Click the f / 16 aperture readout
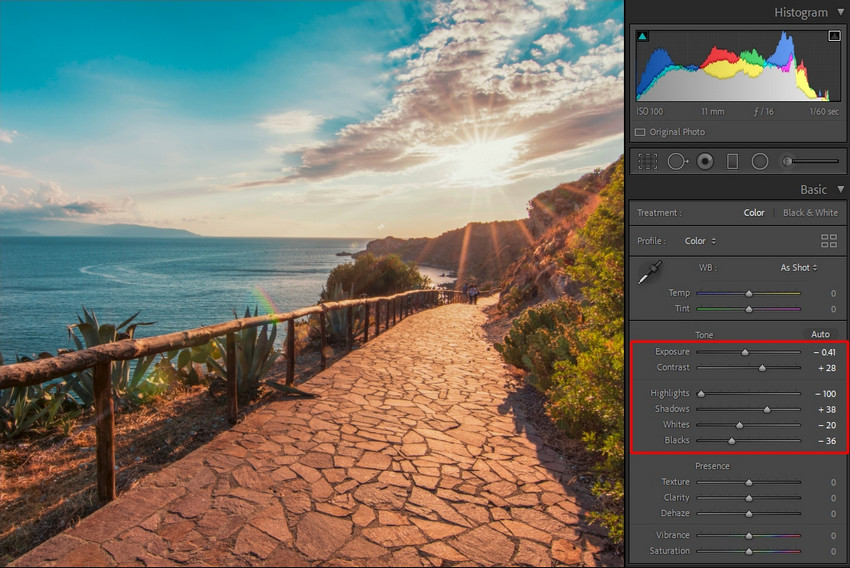 [763, 112]
